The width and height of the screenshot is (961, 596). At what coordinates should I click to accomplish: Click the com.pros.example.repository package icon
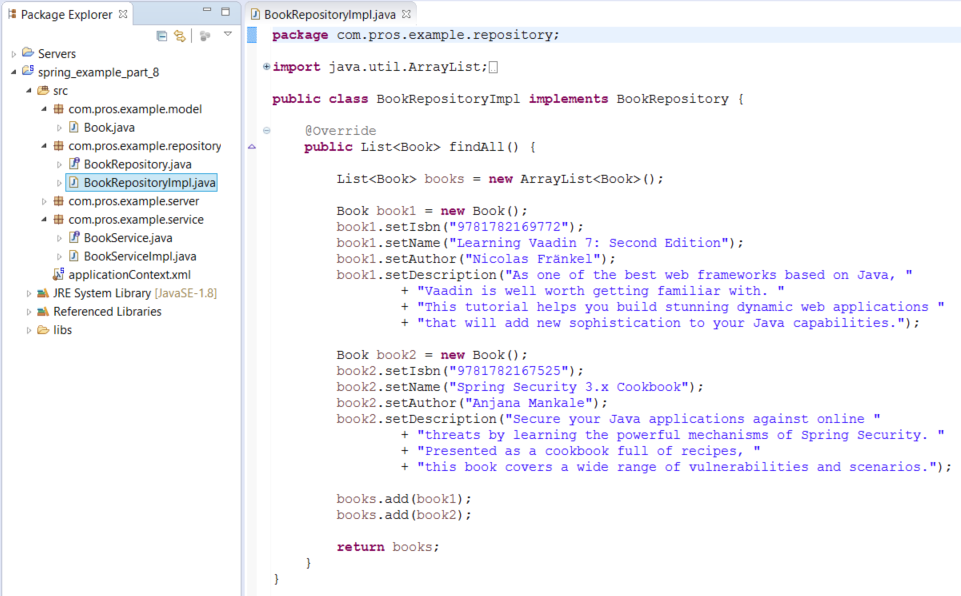coord(58,145)
